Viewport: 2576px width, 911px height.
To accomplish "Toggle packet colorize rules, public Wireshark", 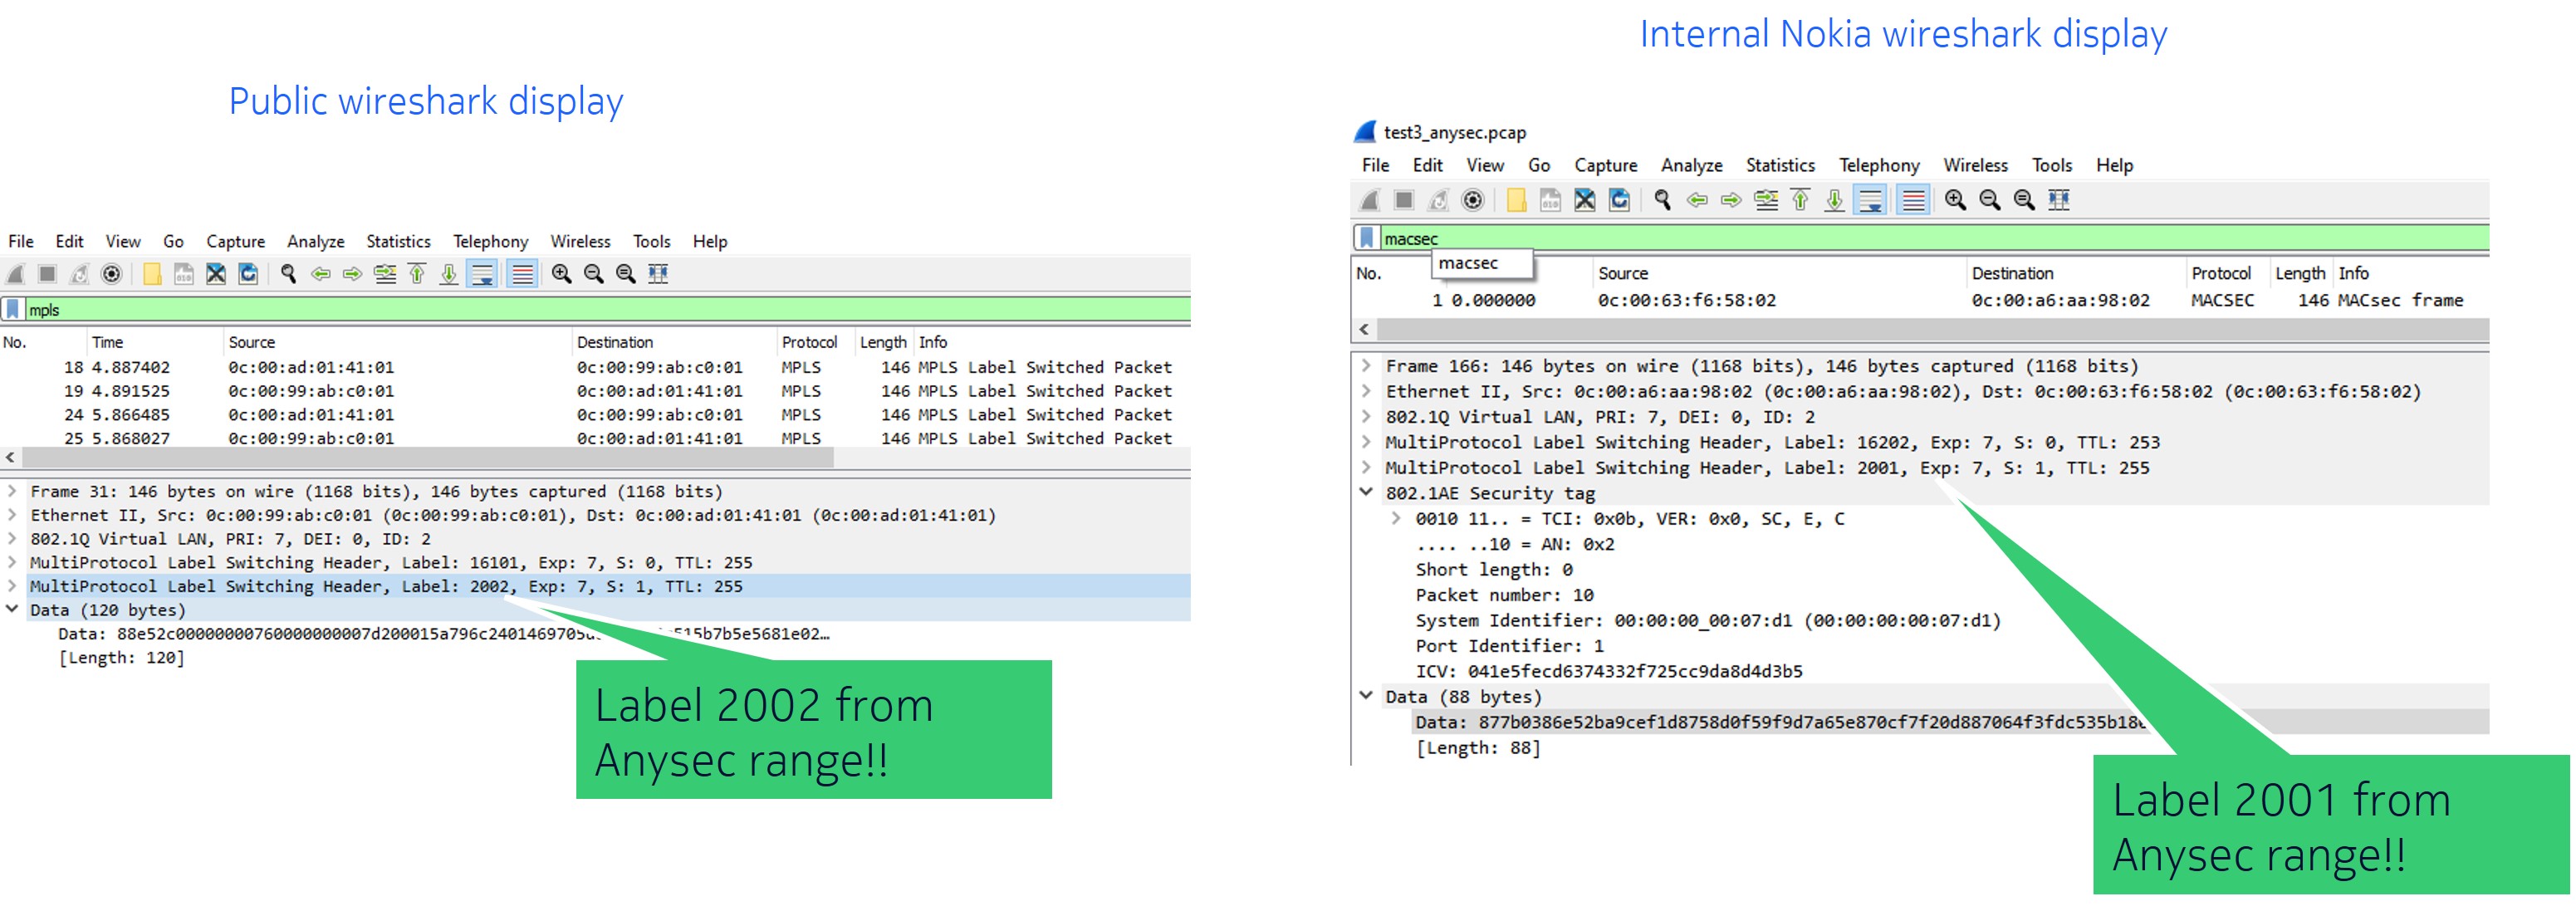I will click(x=522, y=274).
